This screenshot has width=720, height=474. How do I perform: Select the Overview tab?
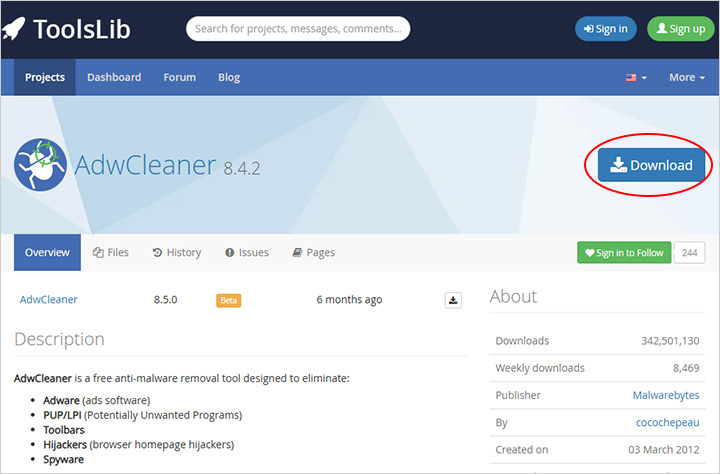(47, 252)
